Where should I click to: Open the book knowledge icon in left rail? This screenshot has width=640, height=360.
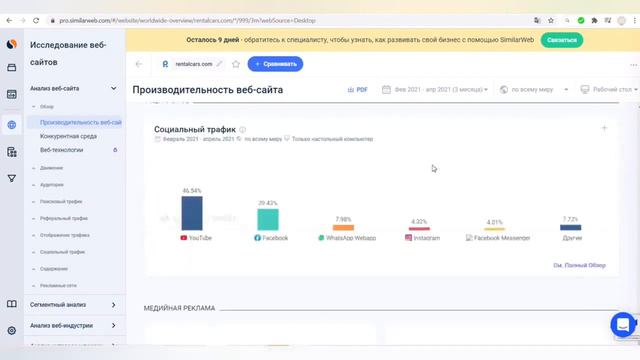(x=11, y=304)
